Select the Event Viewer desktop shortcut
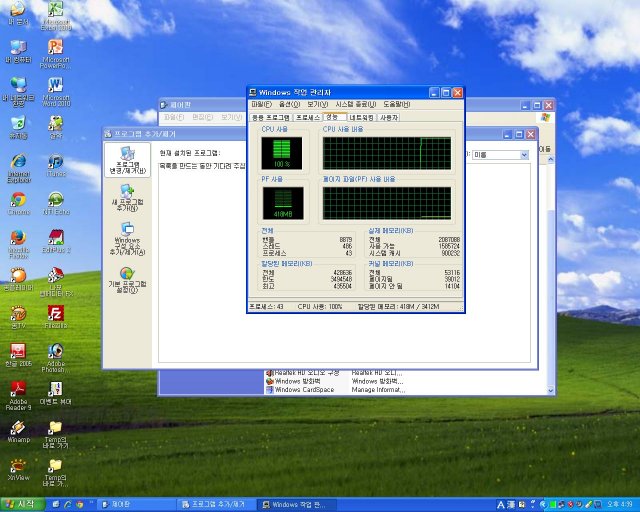640x512 pixels. (x=56, y=393)
